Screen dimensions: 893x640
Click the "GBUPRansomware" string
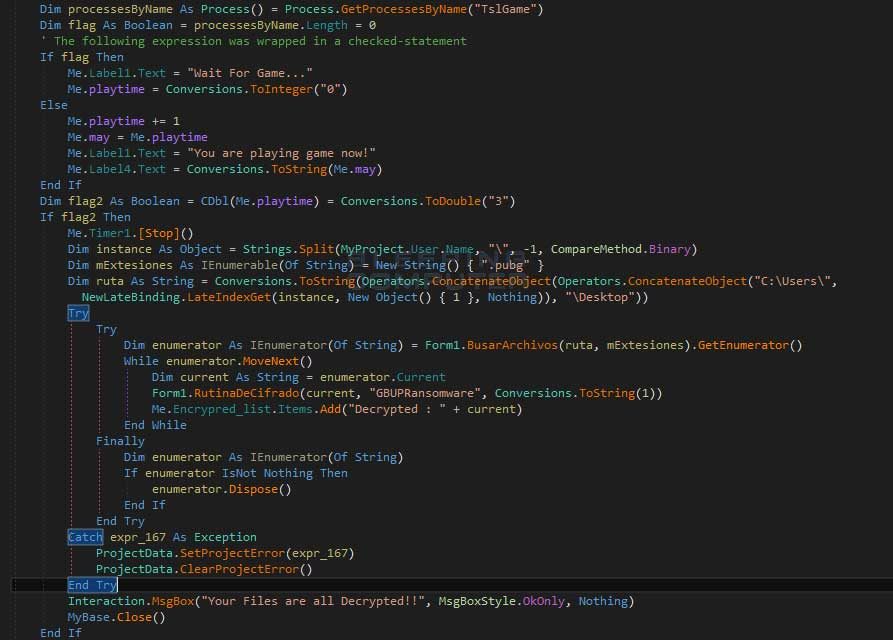point(425,393)
